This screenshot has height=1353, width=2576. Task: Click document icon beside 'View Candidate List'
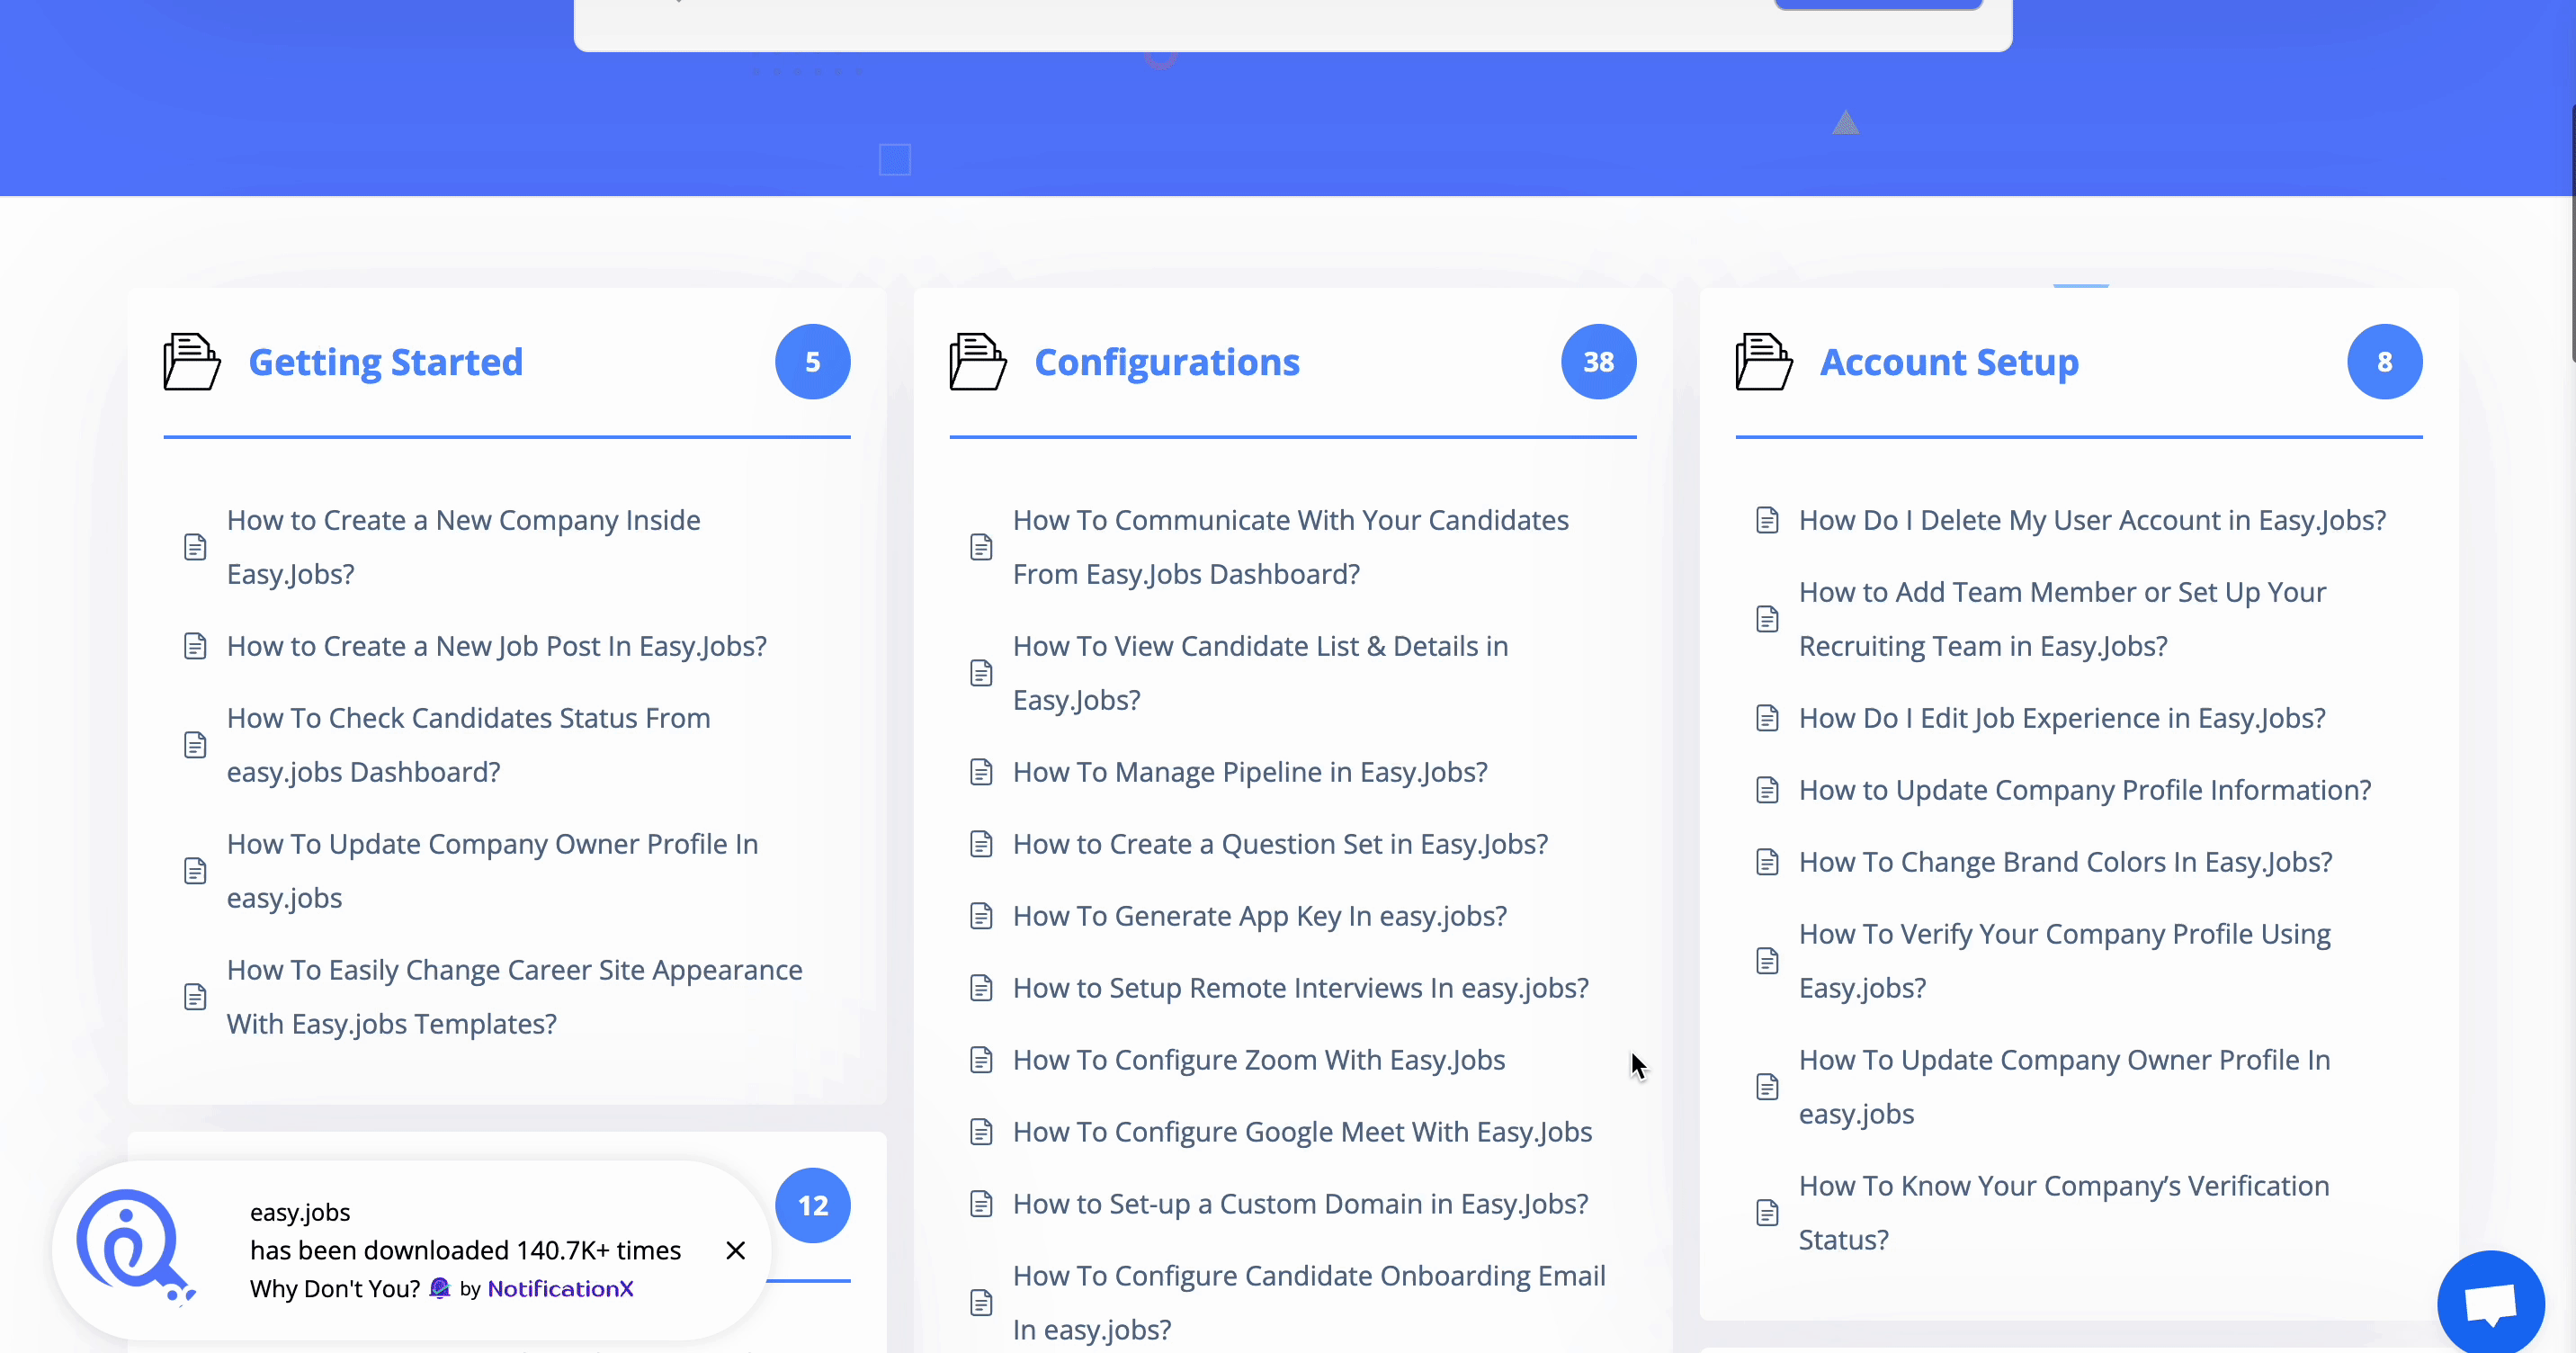(981, 673)
